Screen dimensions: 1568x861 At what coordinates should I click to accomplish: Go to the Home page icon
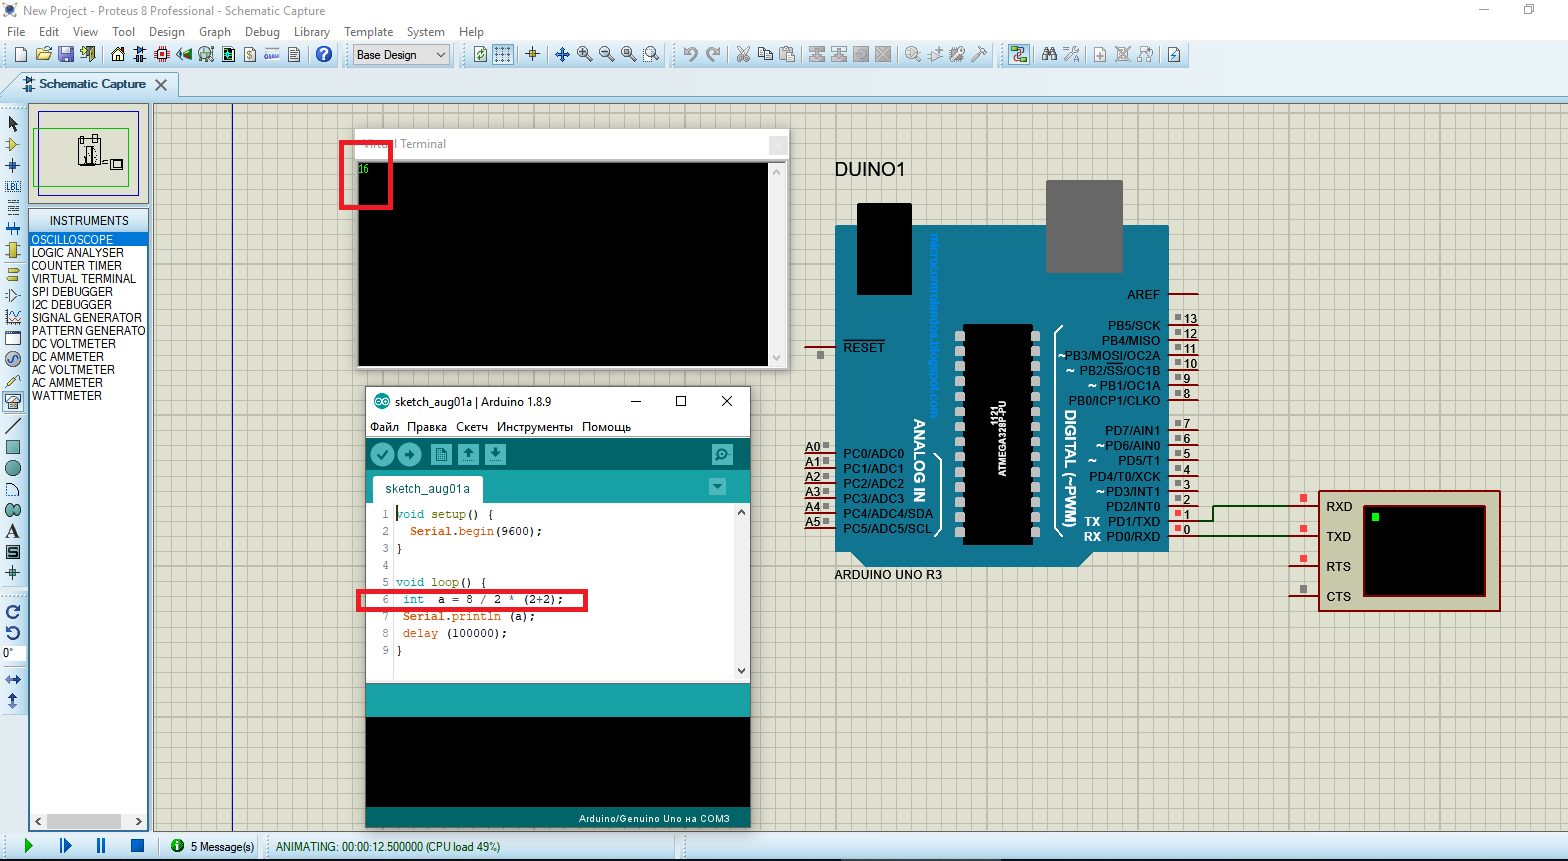click(x=119, y=54)
